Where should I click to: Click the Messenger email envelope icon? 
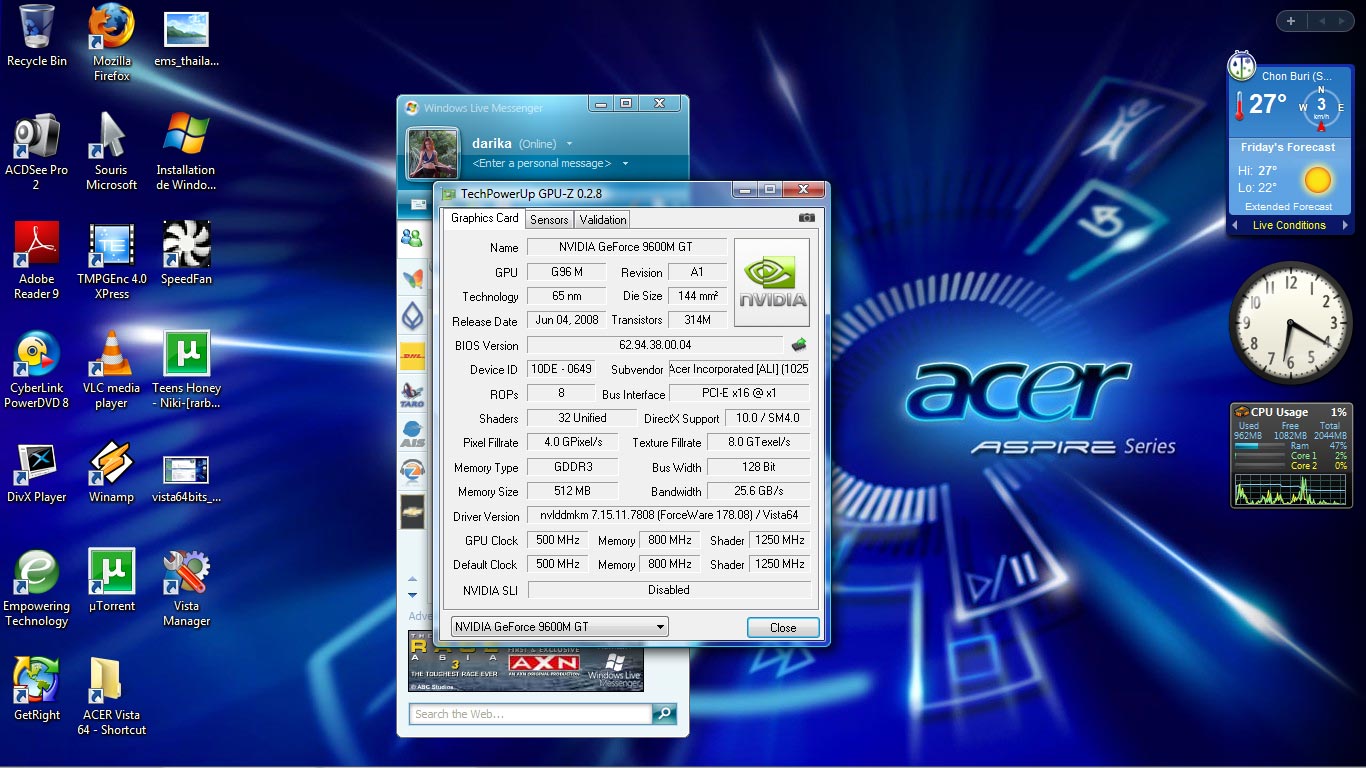coord(419,204)
